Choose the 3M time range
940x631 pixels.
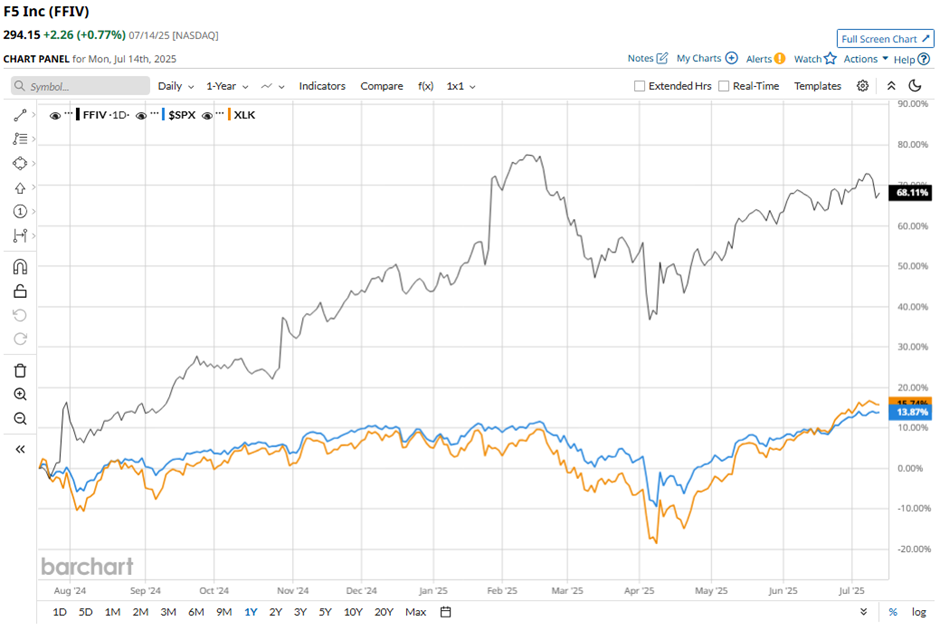[x=168, y=612]
